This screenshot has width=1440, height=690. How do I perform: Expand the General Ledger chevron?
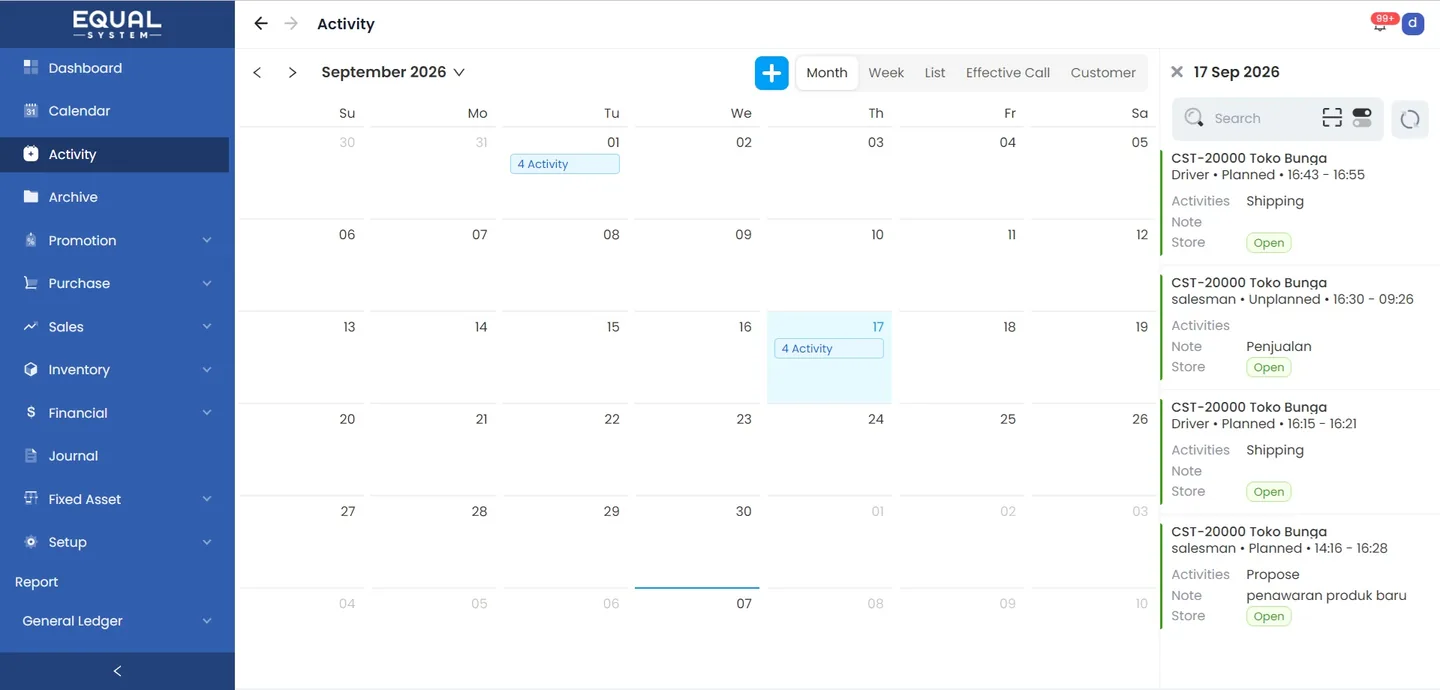pyautogui.click(x=207, y=621)
